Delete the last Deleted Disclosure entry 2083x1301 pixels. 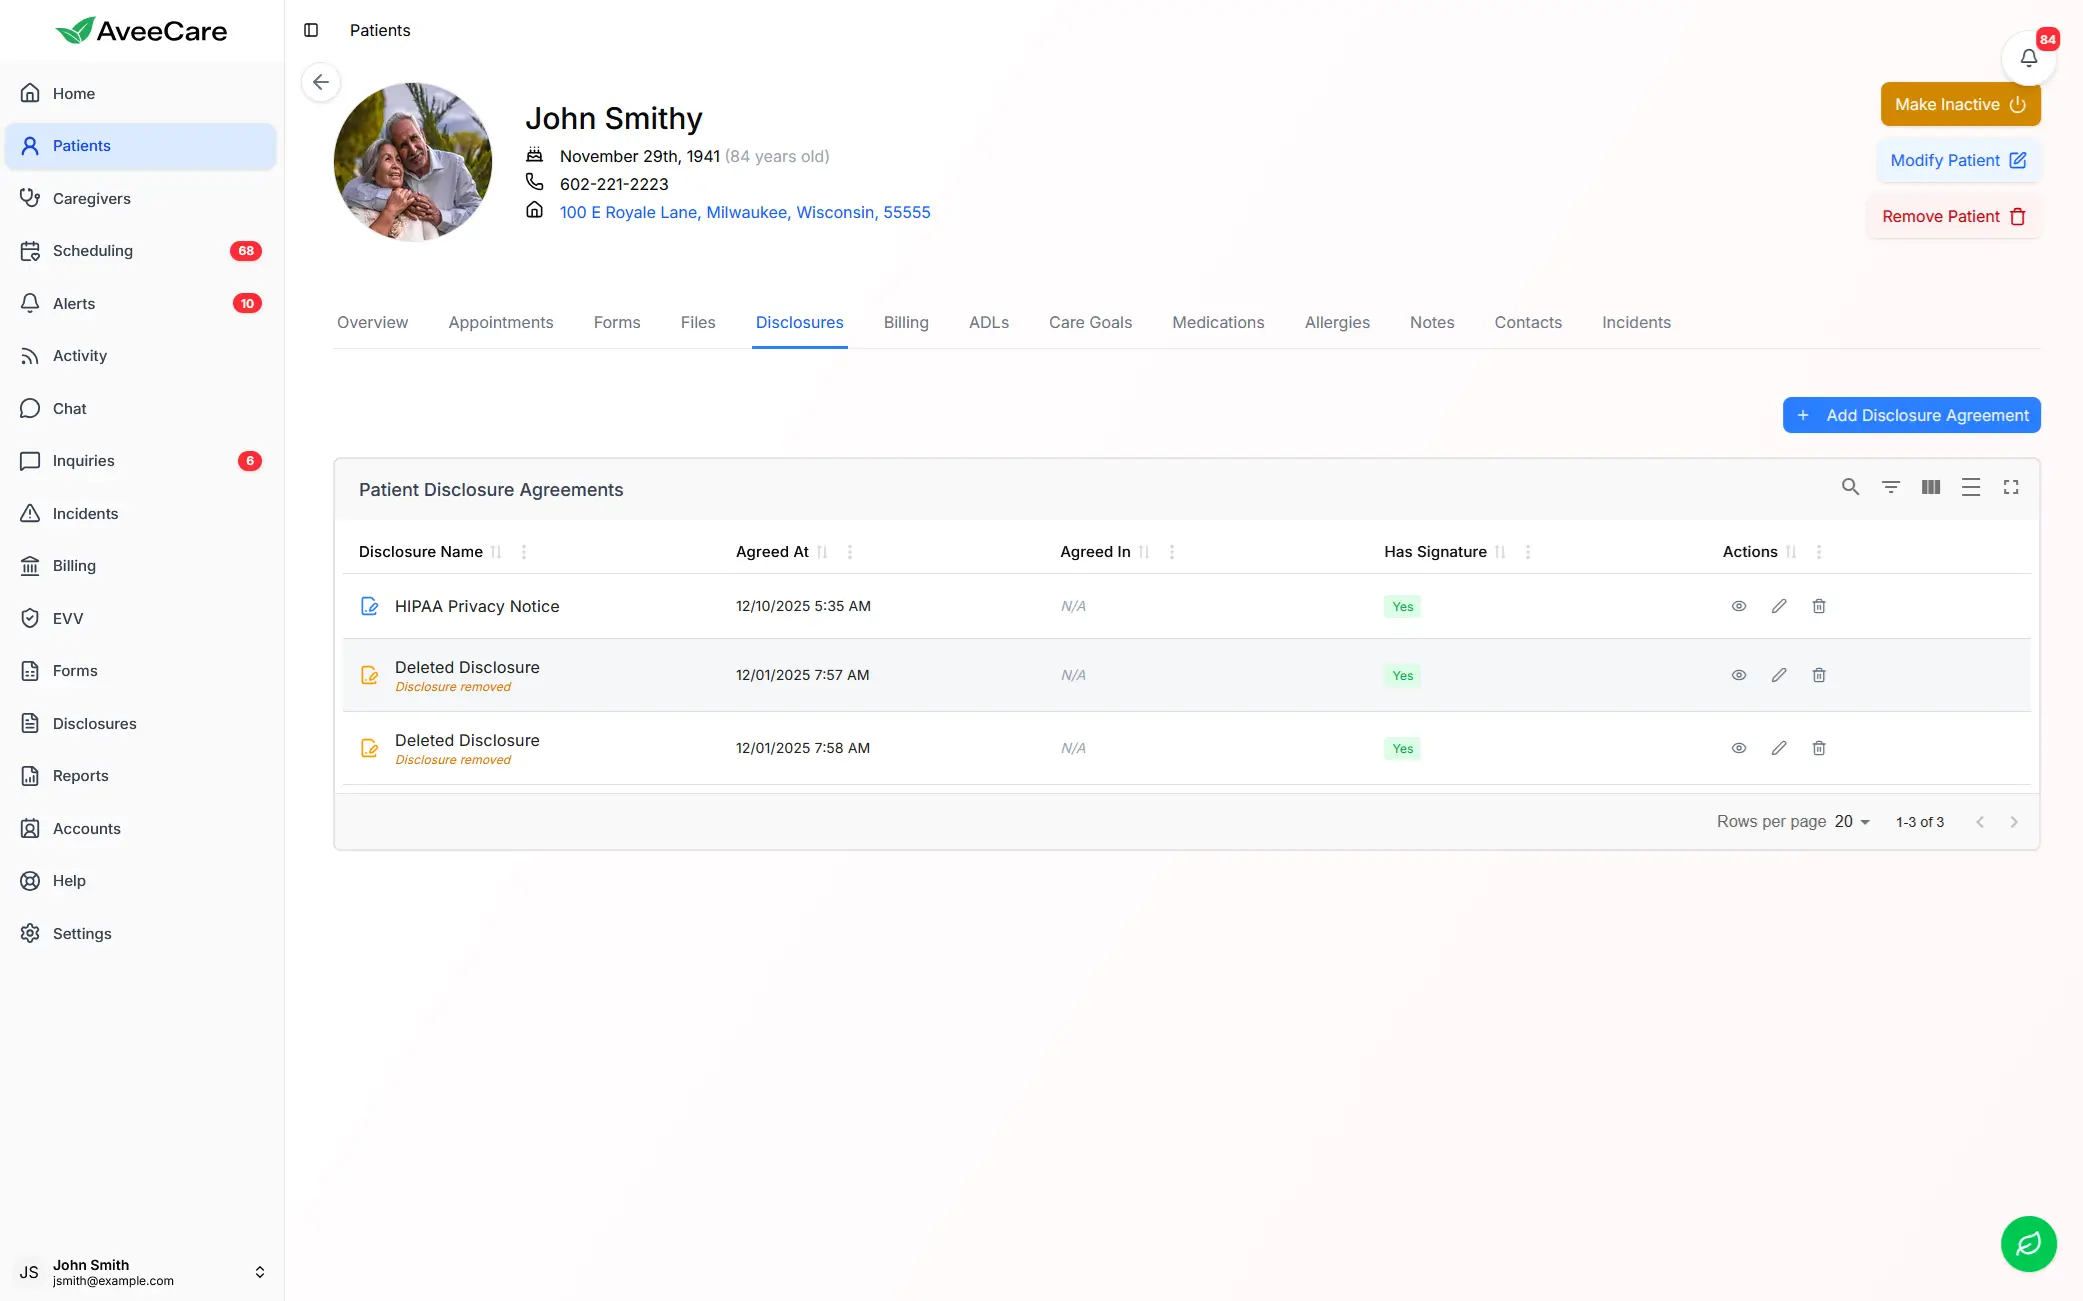pyautogui.click(x=1819, y=748)
